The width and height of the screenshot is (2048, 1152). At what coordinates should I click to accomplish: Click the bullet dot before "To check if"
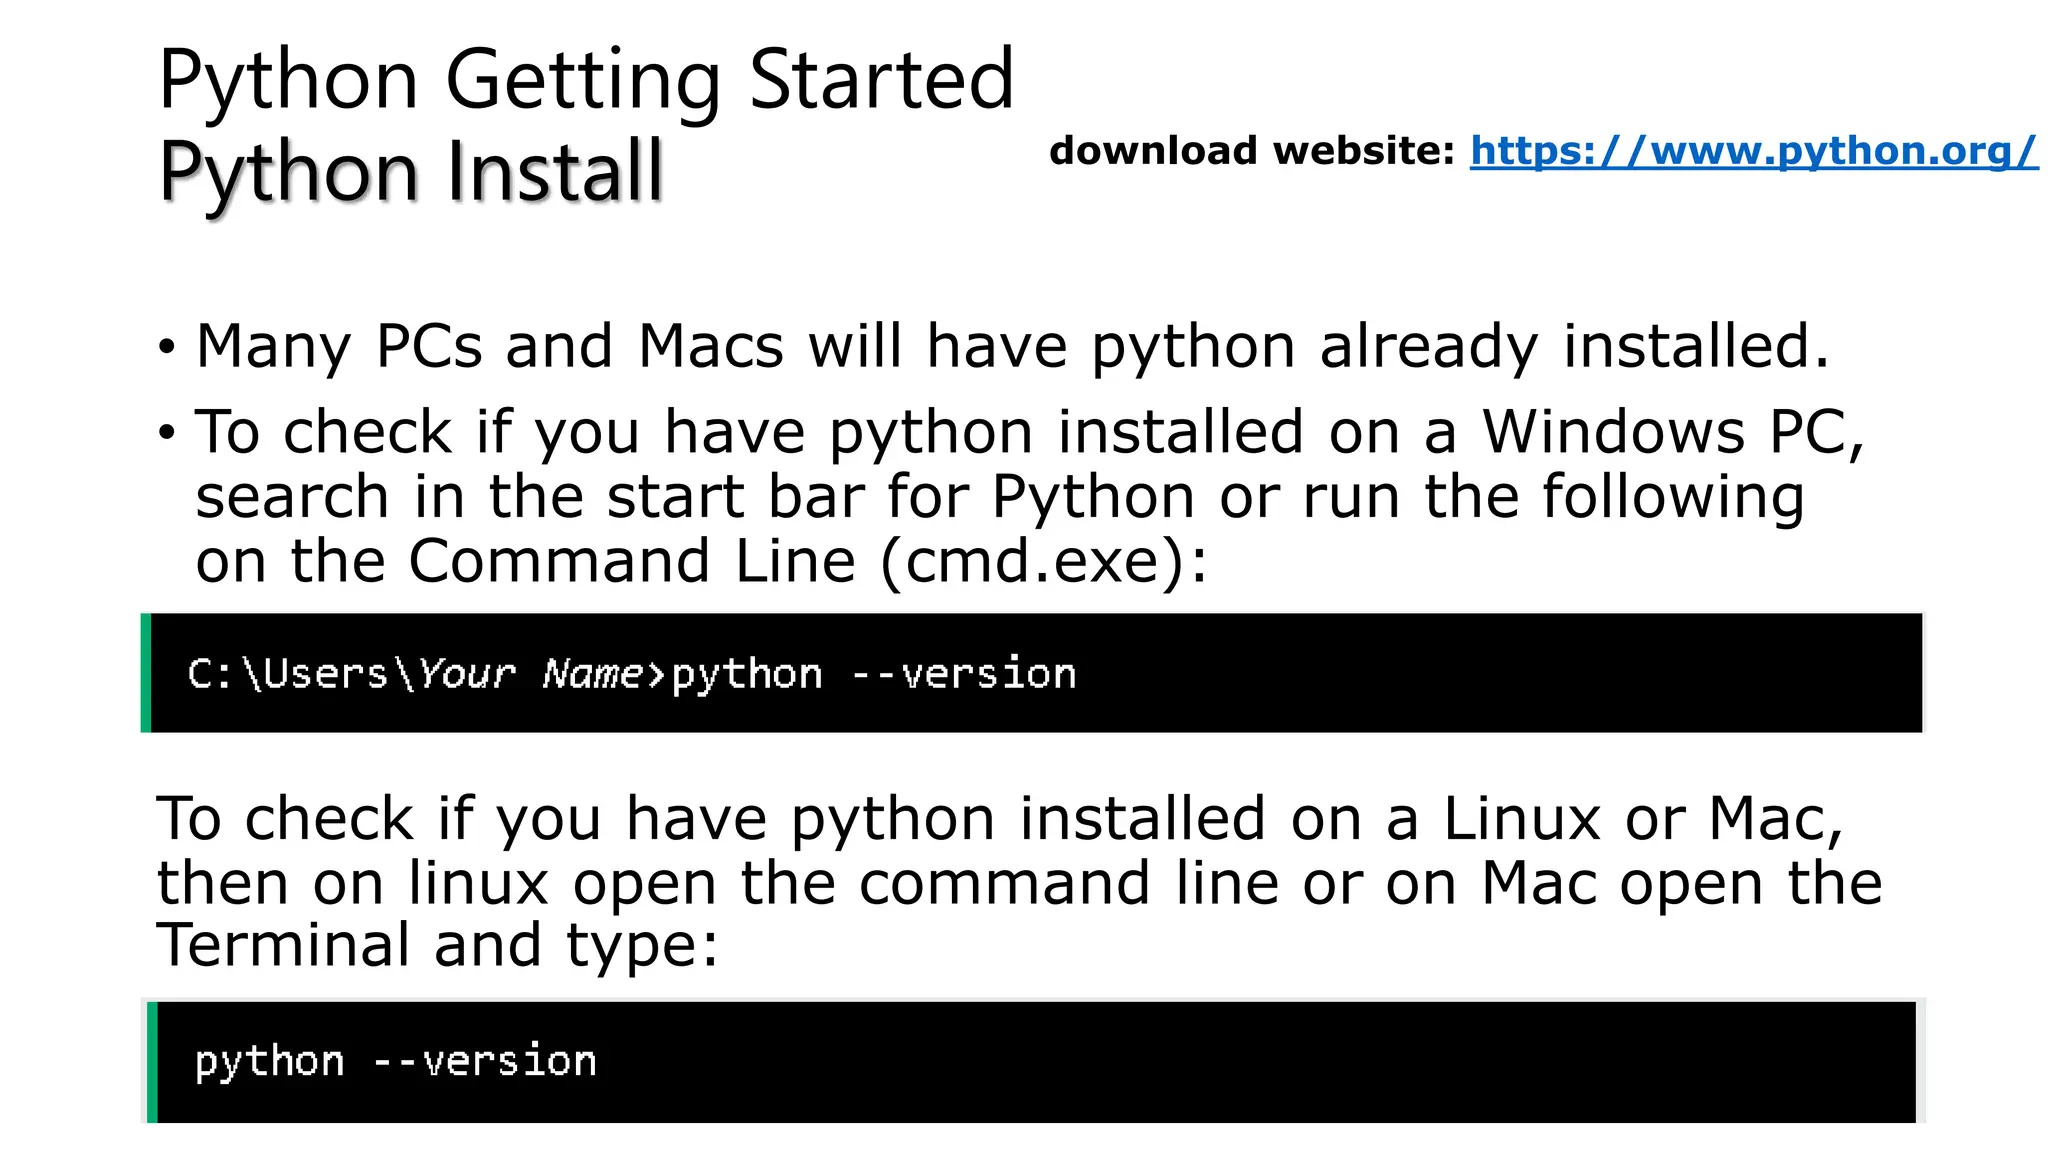166,434
